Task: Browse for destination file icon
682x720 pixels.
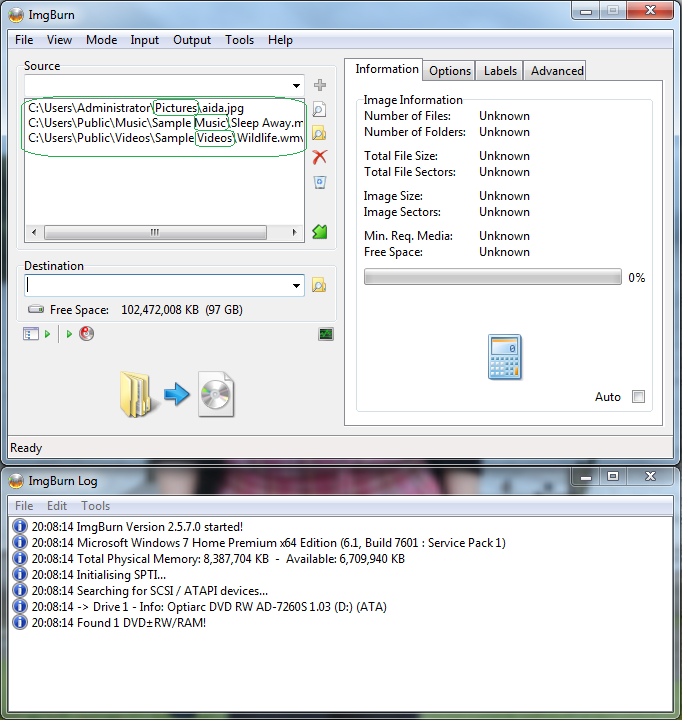Action: (319, 285)
